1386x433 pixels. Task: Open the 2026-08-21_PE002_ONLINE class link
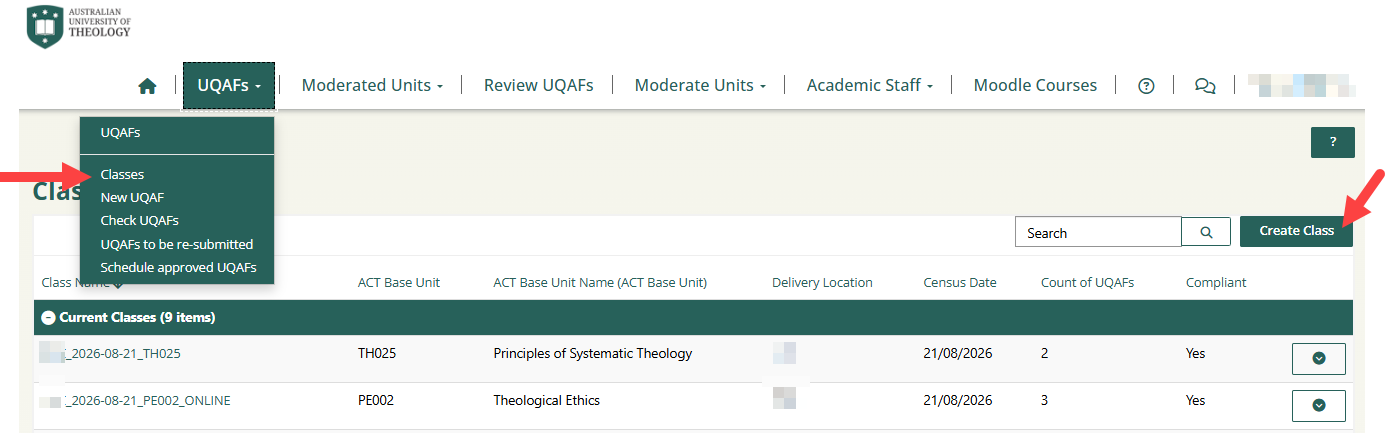[x=148, y=401]
